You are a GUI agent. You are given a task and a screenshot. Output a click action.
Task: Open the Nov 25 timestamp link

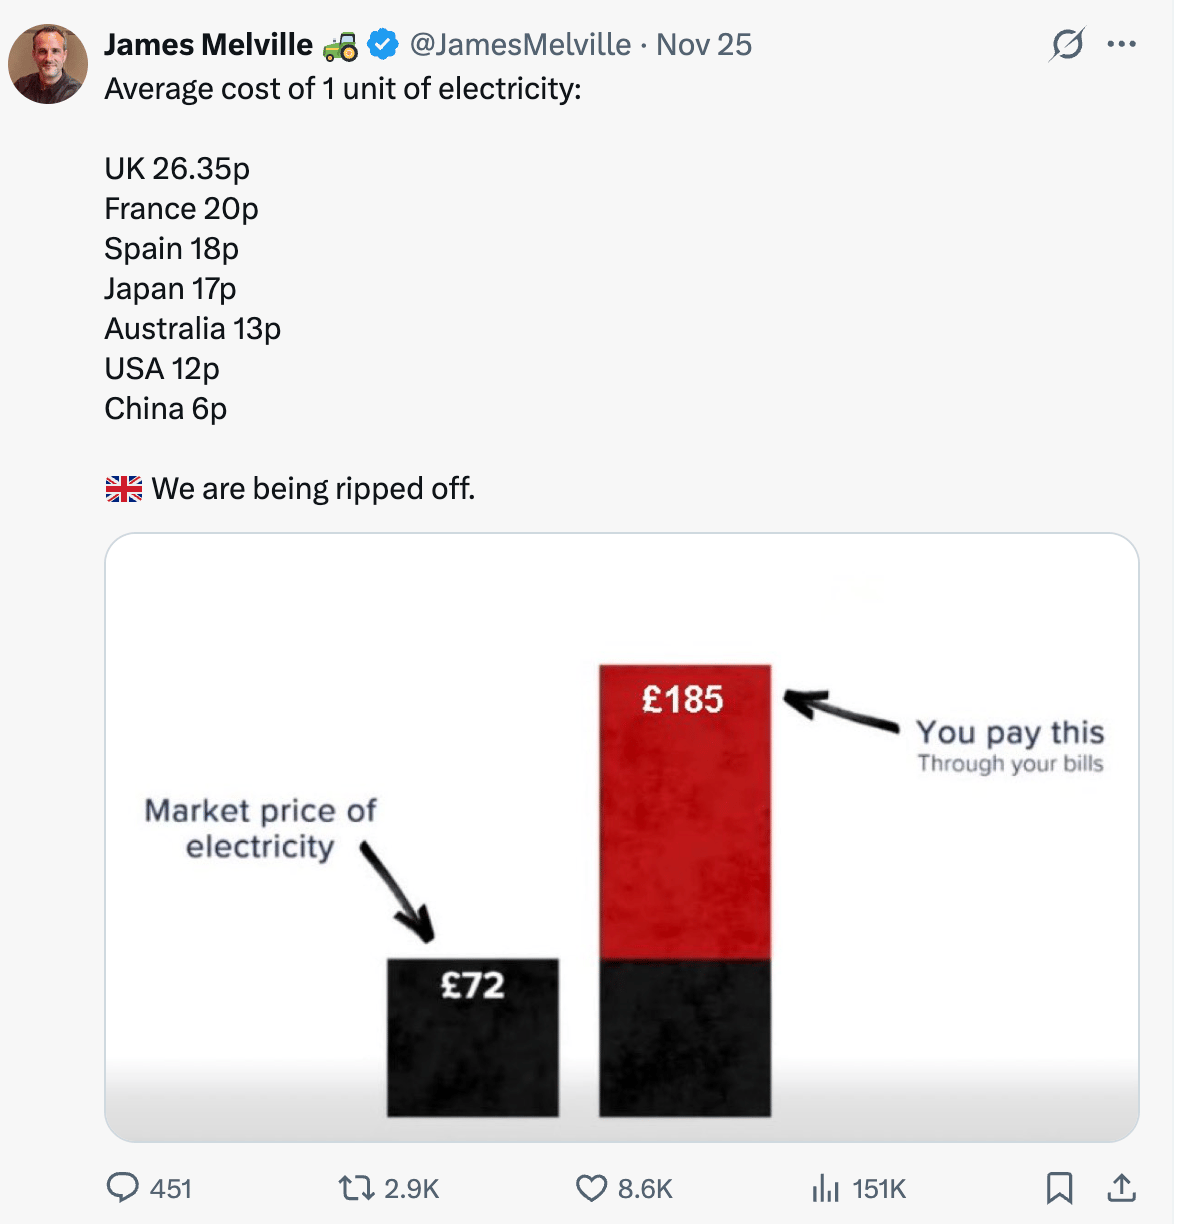[x=704, y=45]
